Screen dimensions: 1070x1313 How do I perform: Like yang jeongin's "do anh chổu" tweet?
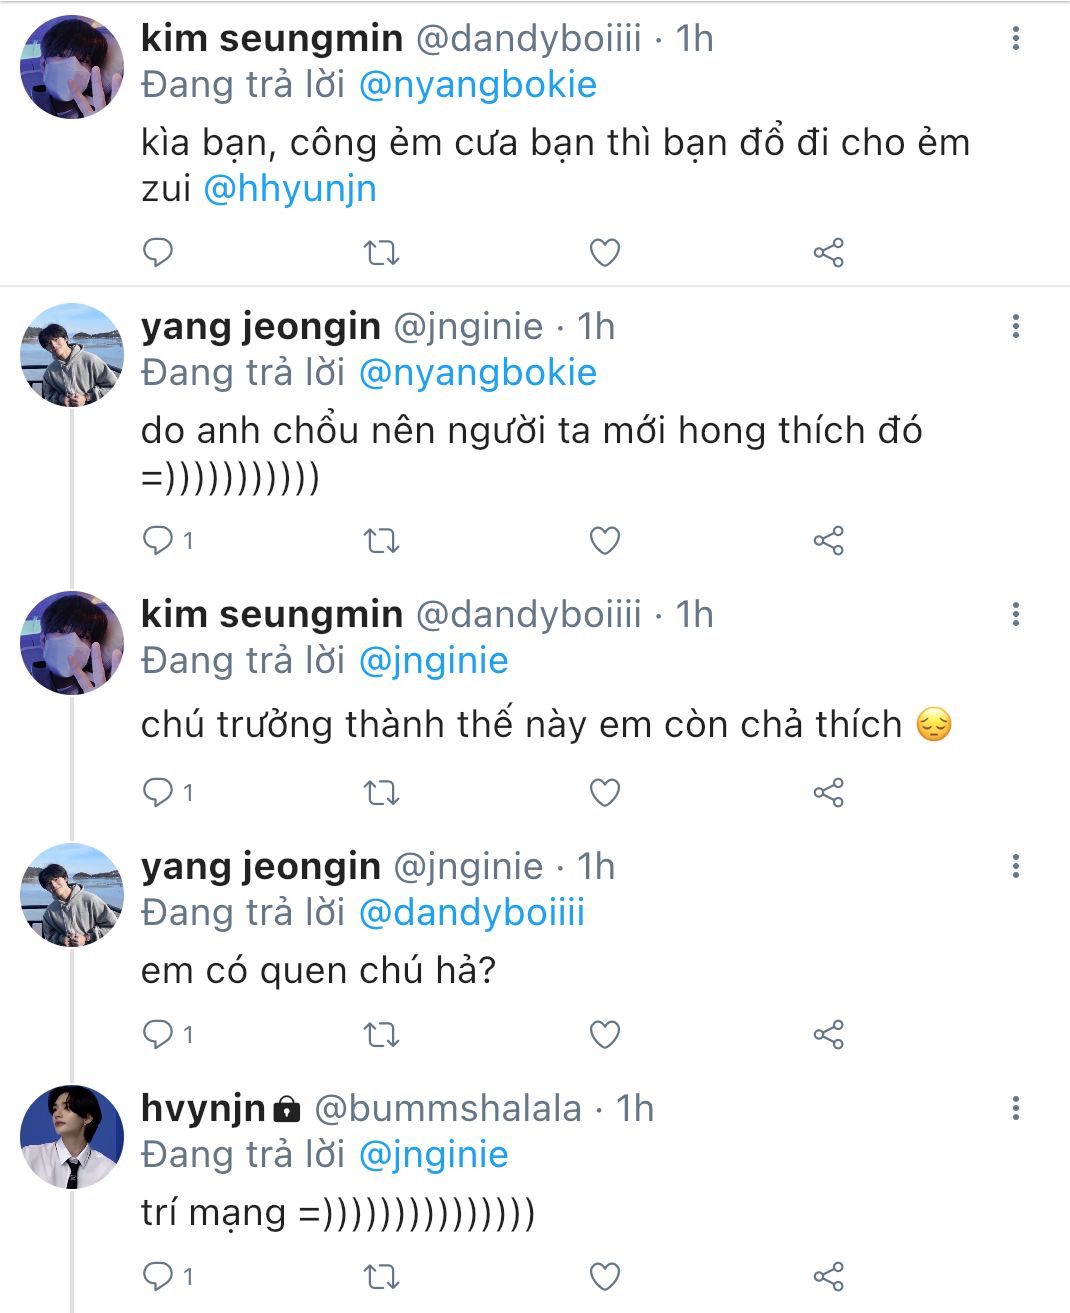click(x=604, y=541)
